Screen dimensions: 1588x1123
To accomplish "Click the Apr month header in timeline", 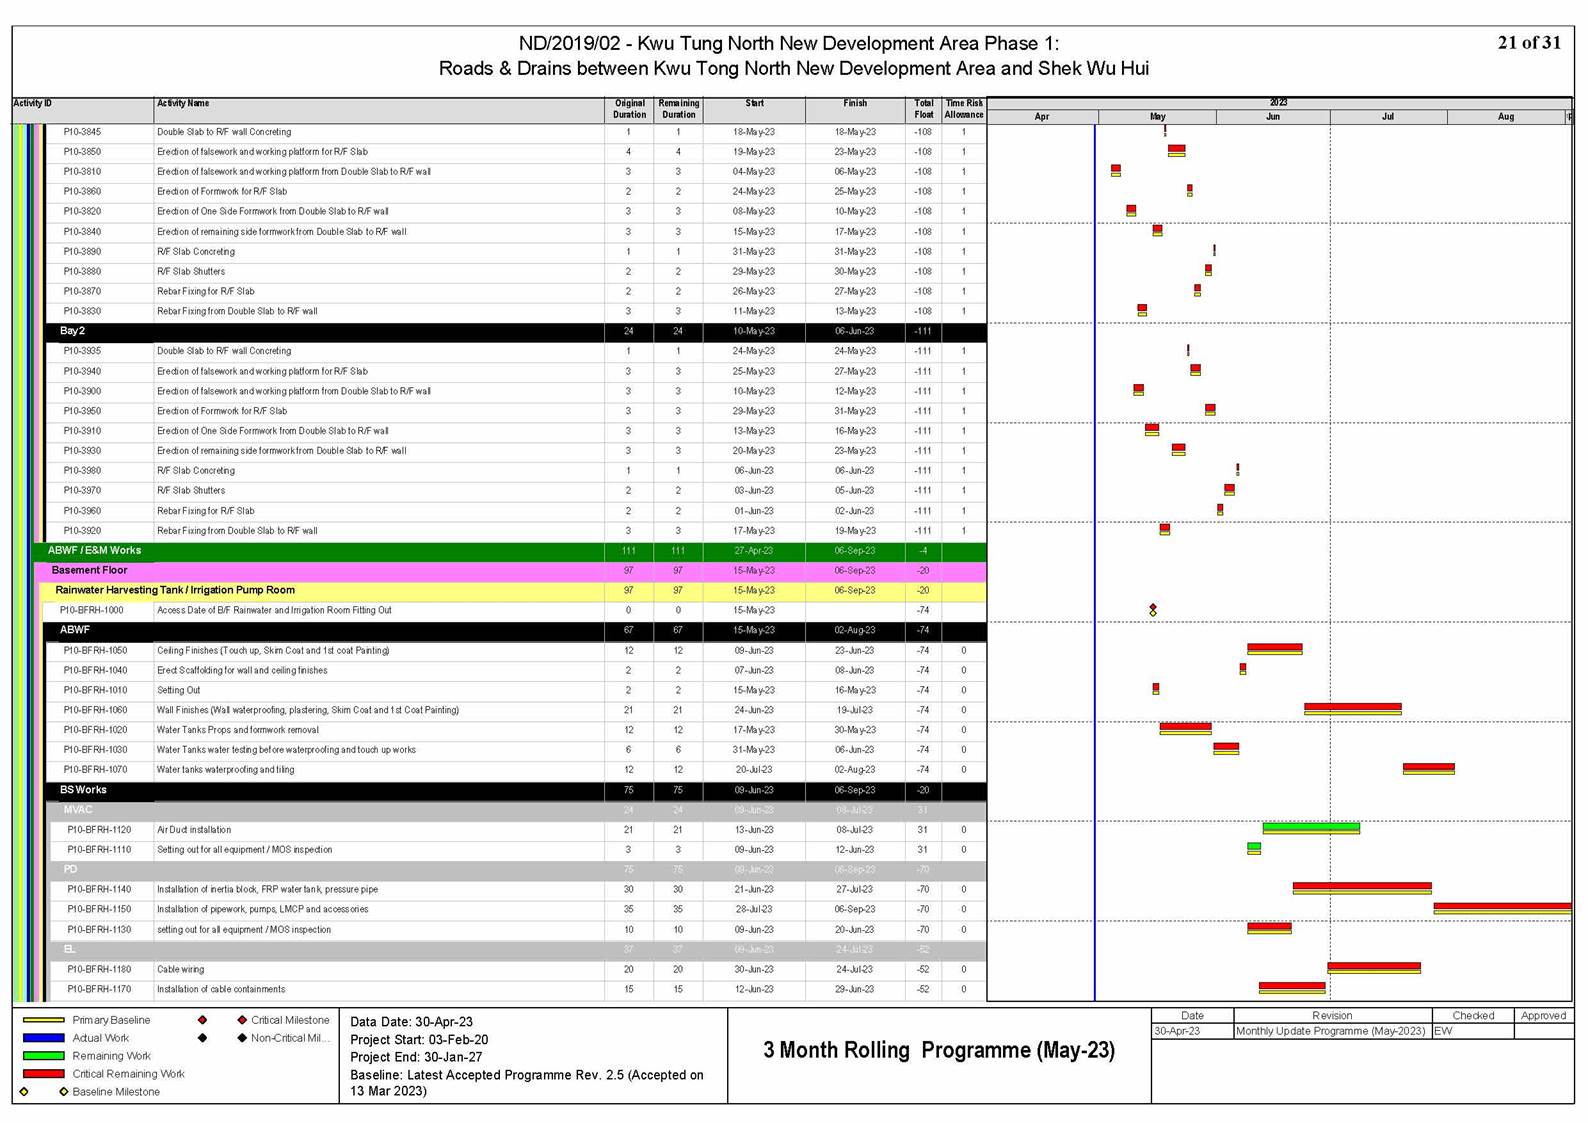I will [x=1042, y=117].
